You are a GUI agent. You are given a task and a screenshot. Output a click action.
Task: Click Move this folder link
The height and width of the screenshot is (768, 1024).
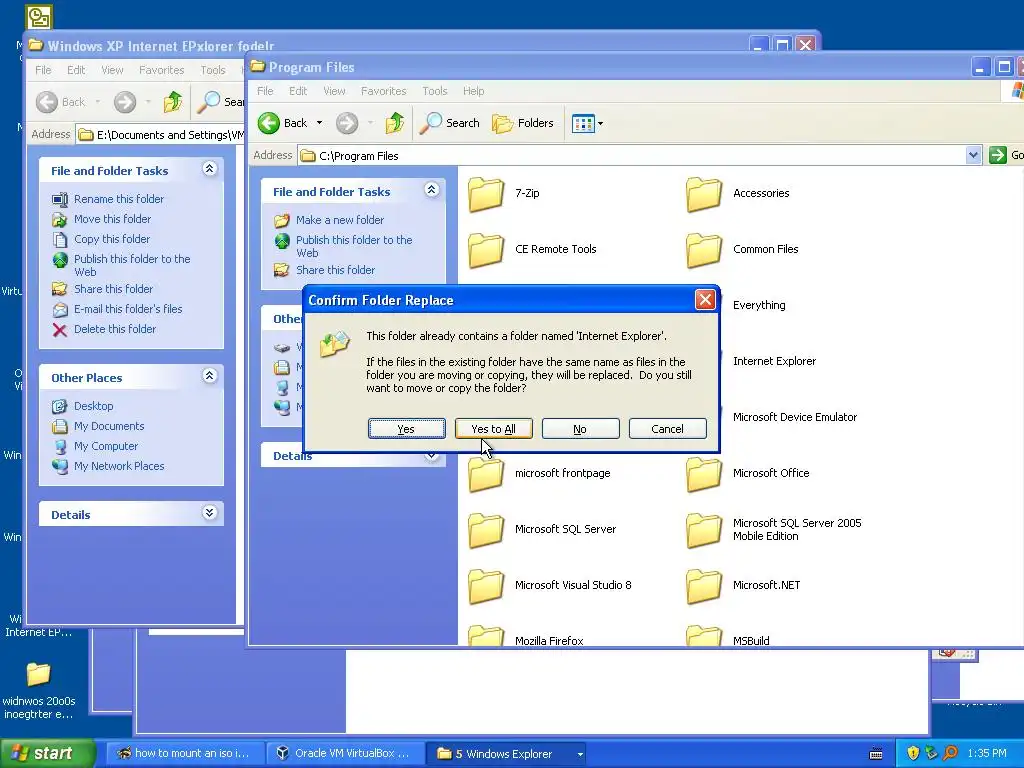pos(112,219)
